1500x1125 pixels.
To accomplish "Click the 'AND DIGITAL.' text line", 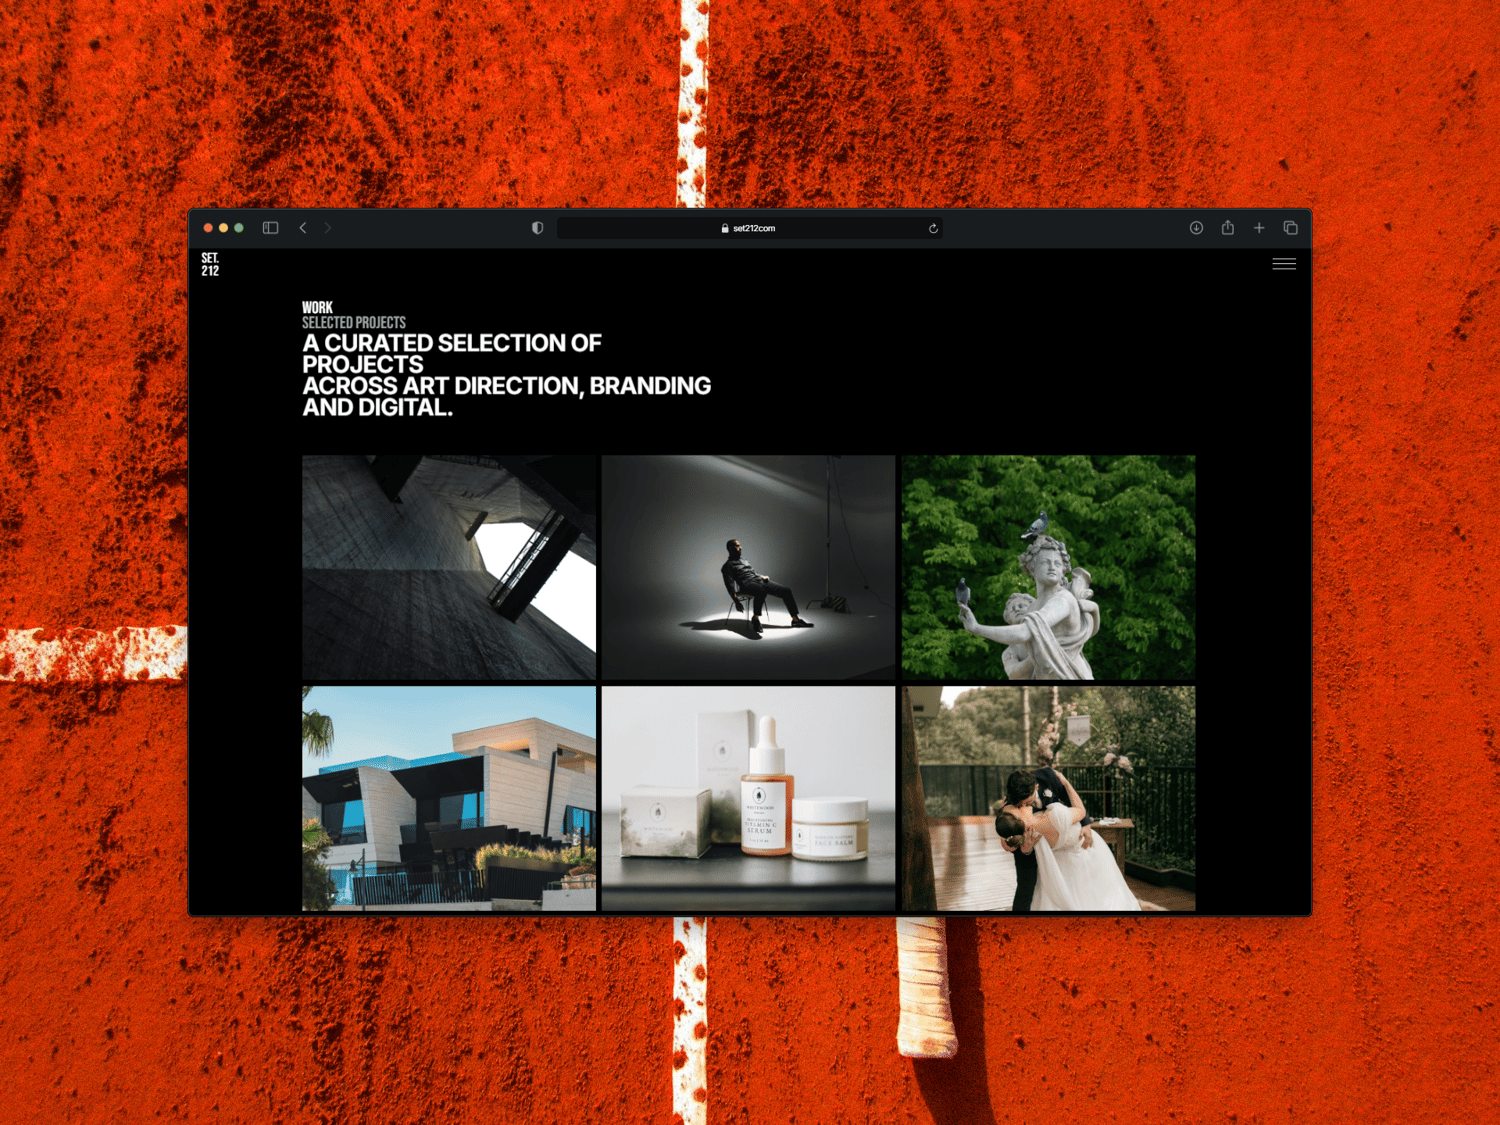I will [x=378, y=407].
